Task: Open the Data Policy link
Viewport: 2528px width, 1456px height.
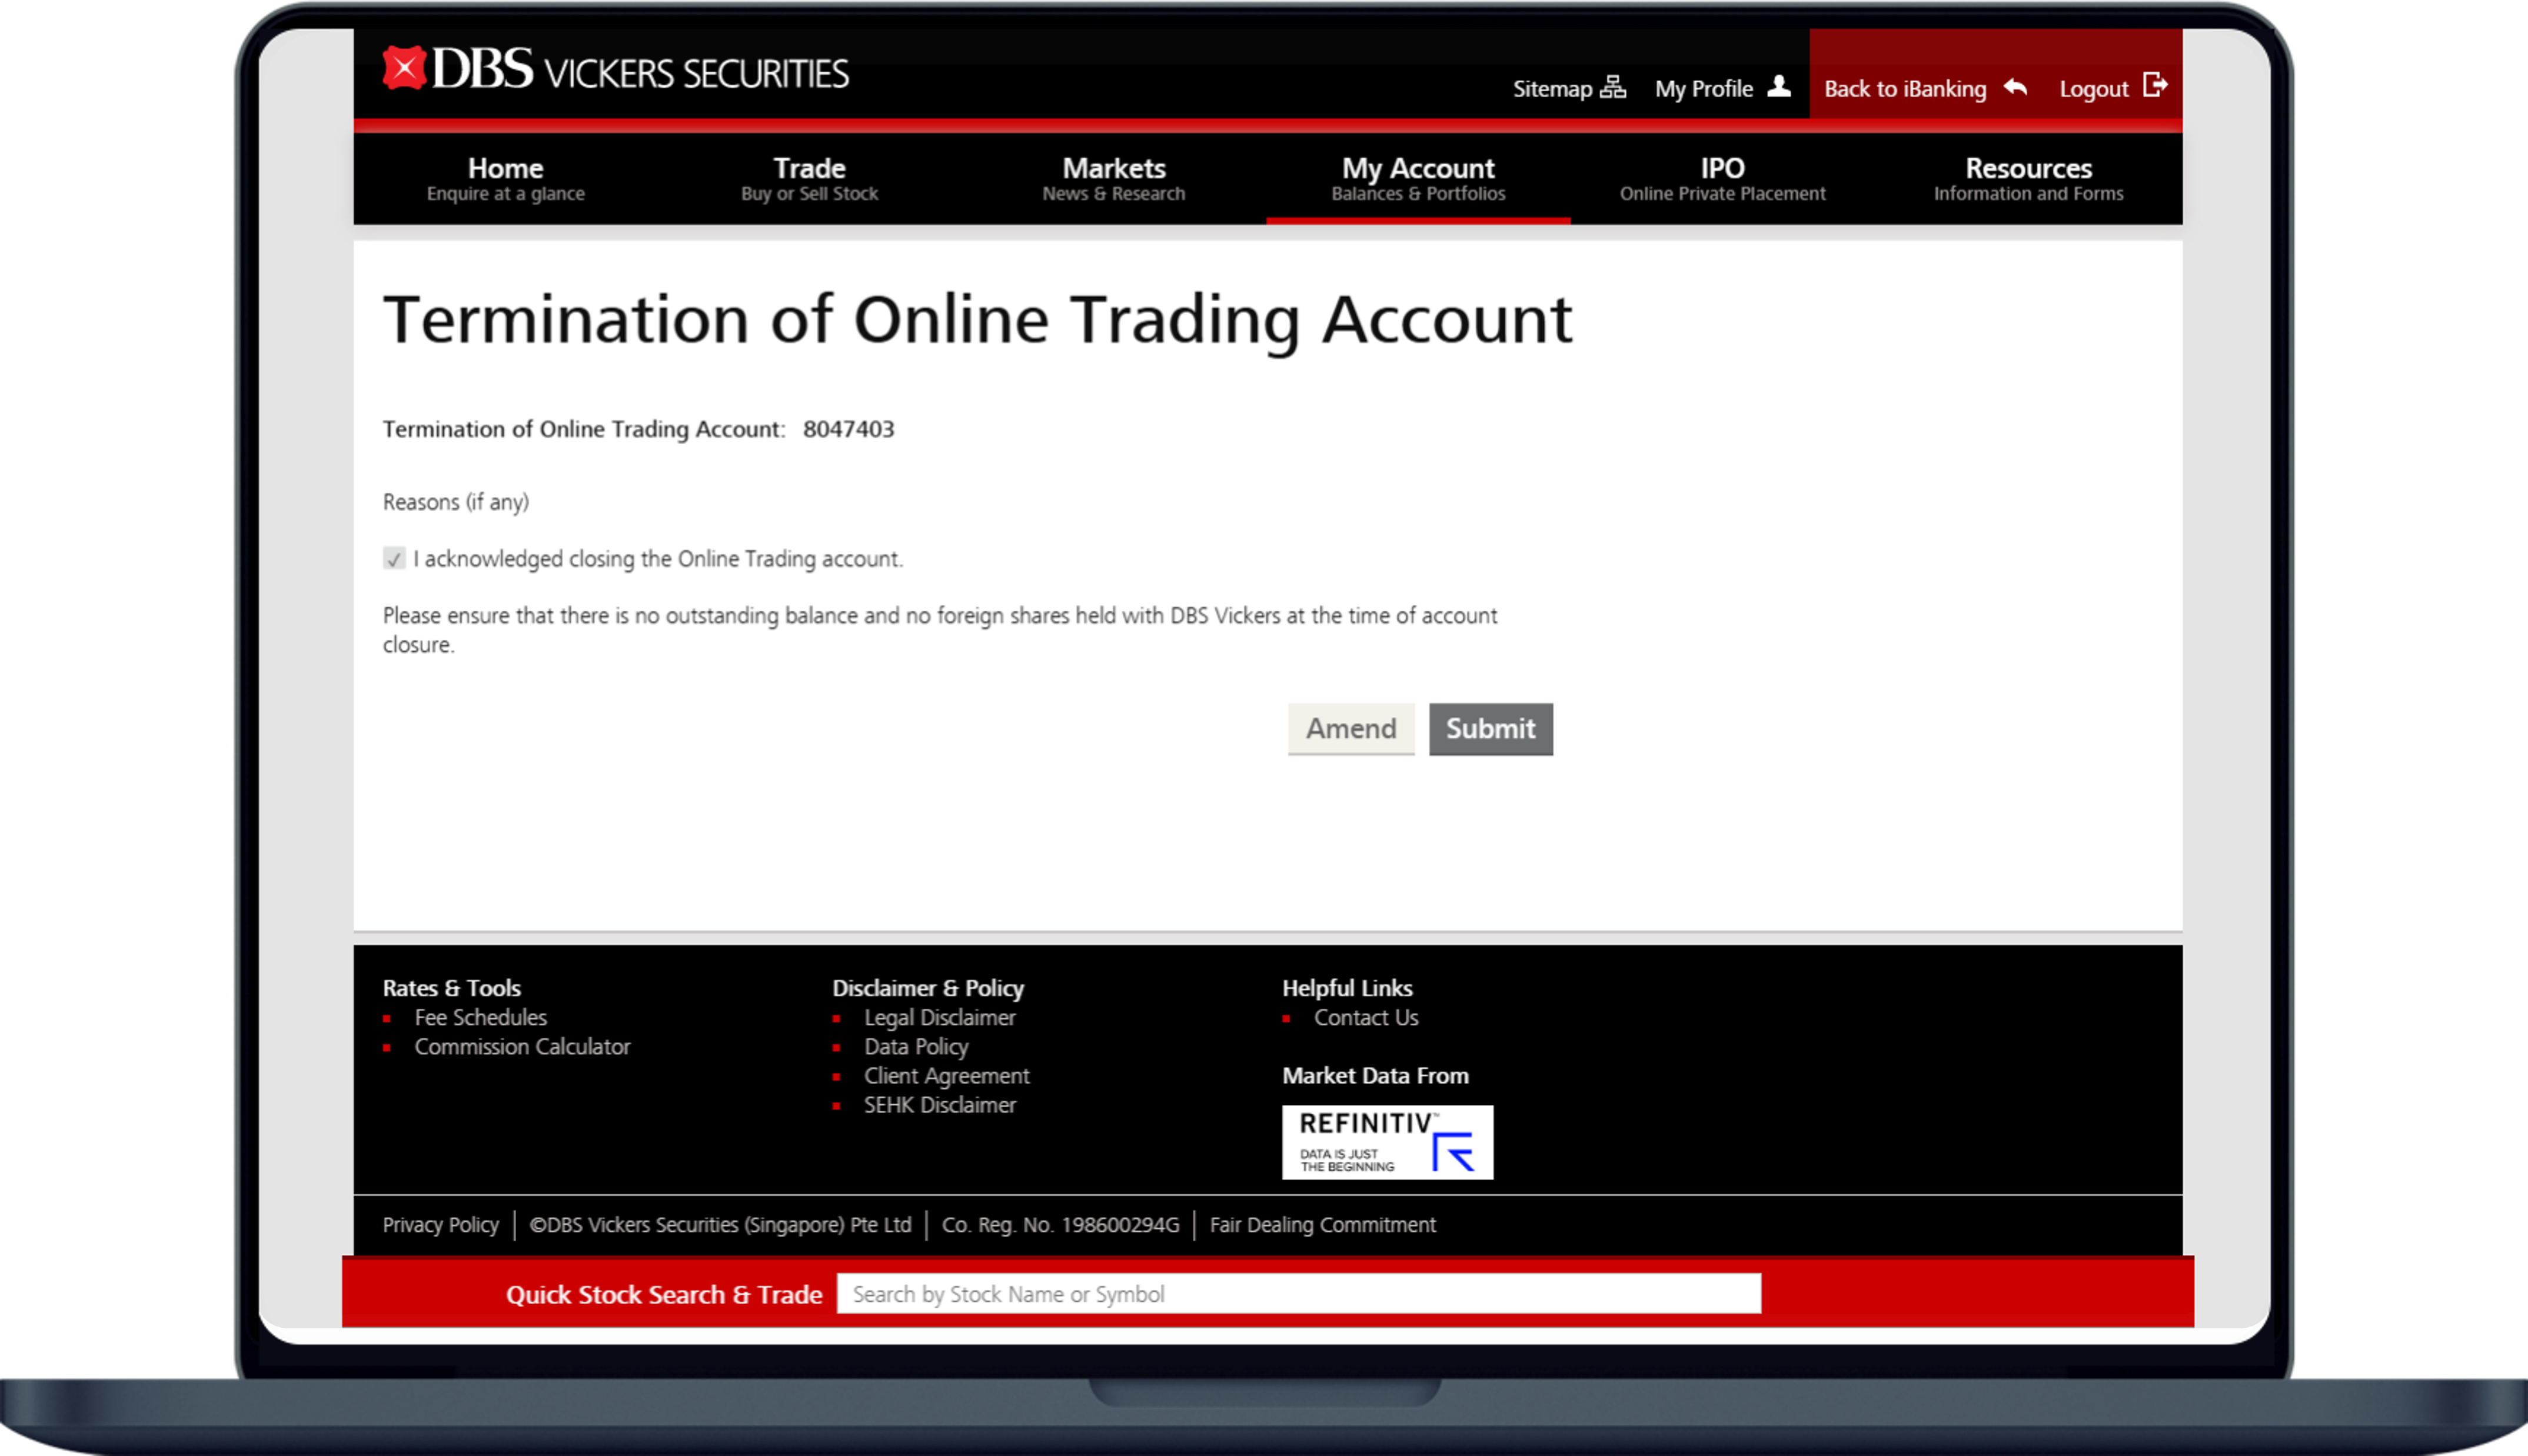Action: (916, 1046)
